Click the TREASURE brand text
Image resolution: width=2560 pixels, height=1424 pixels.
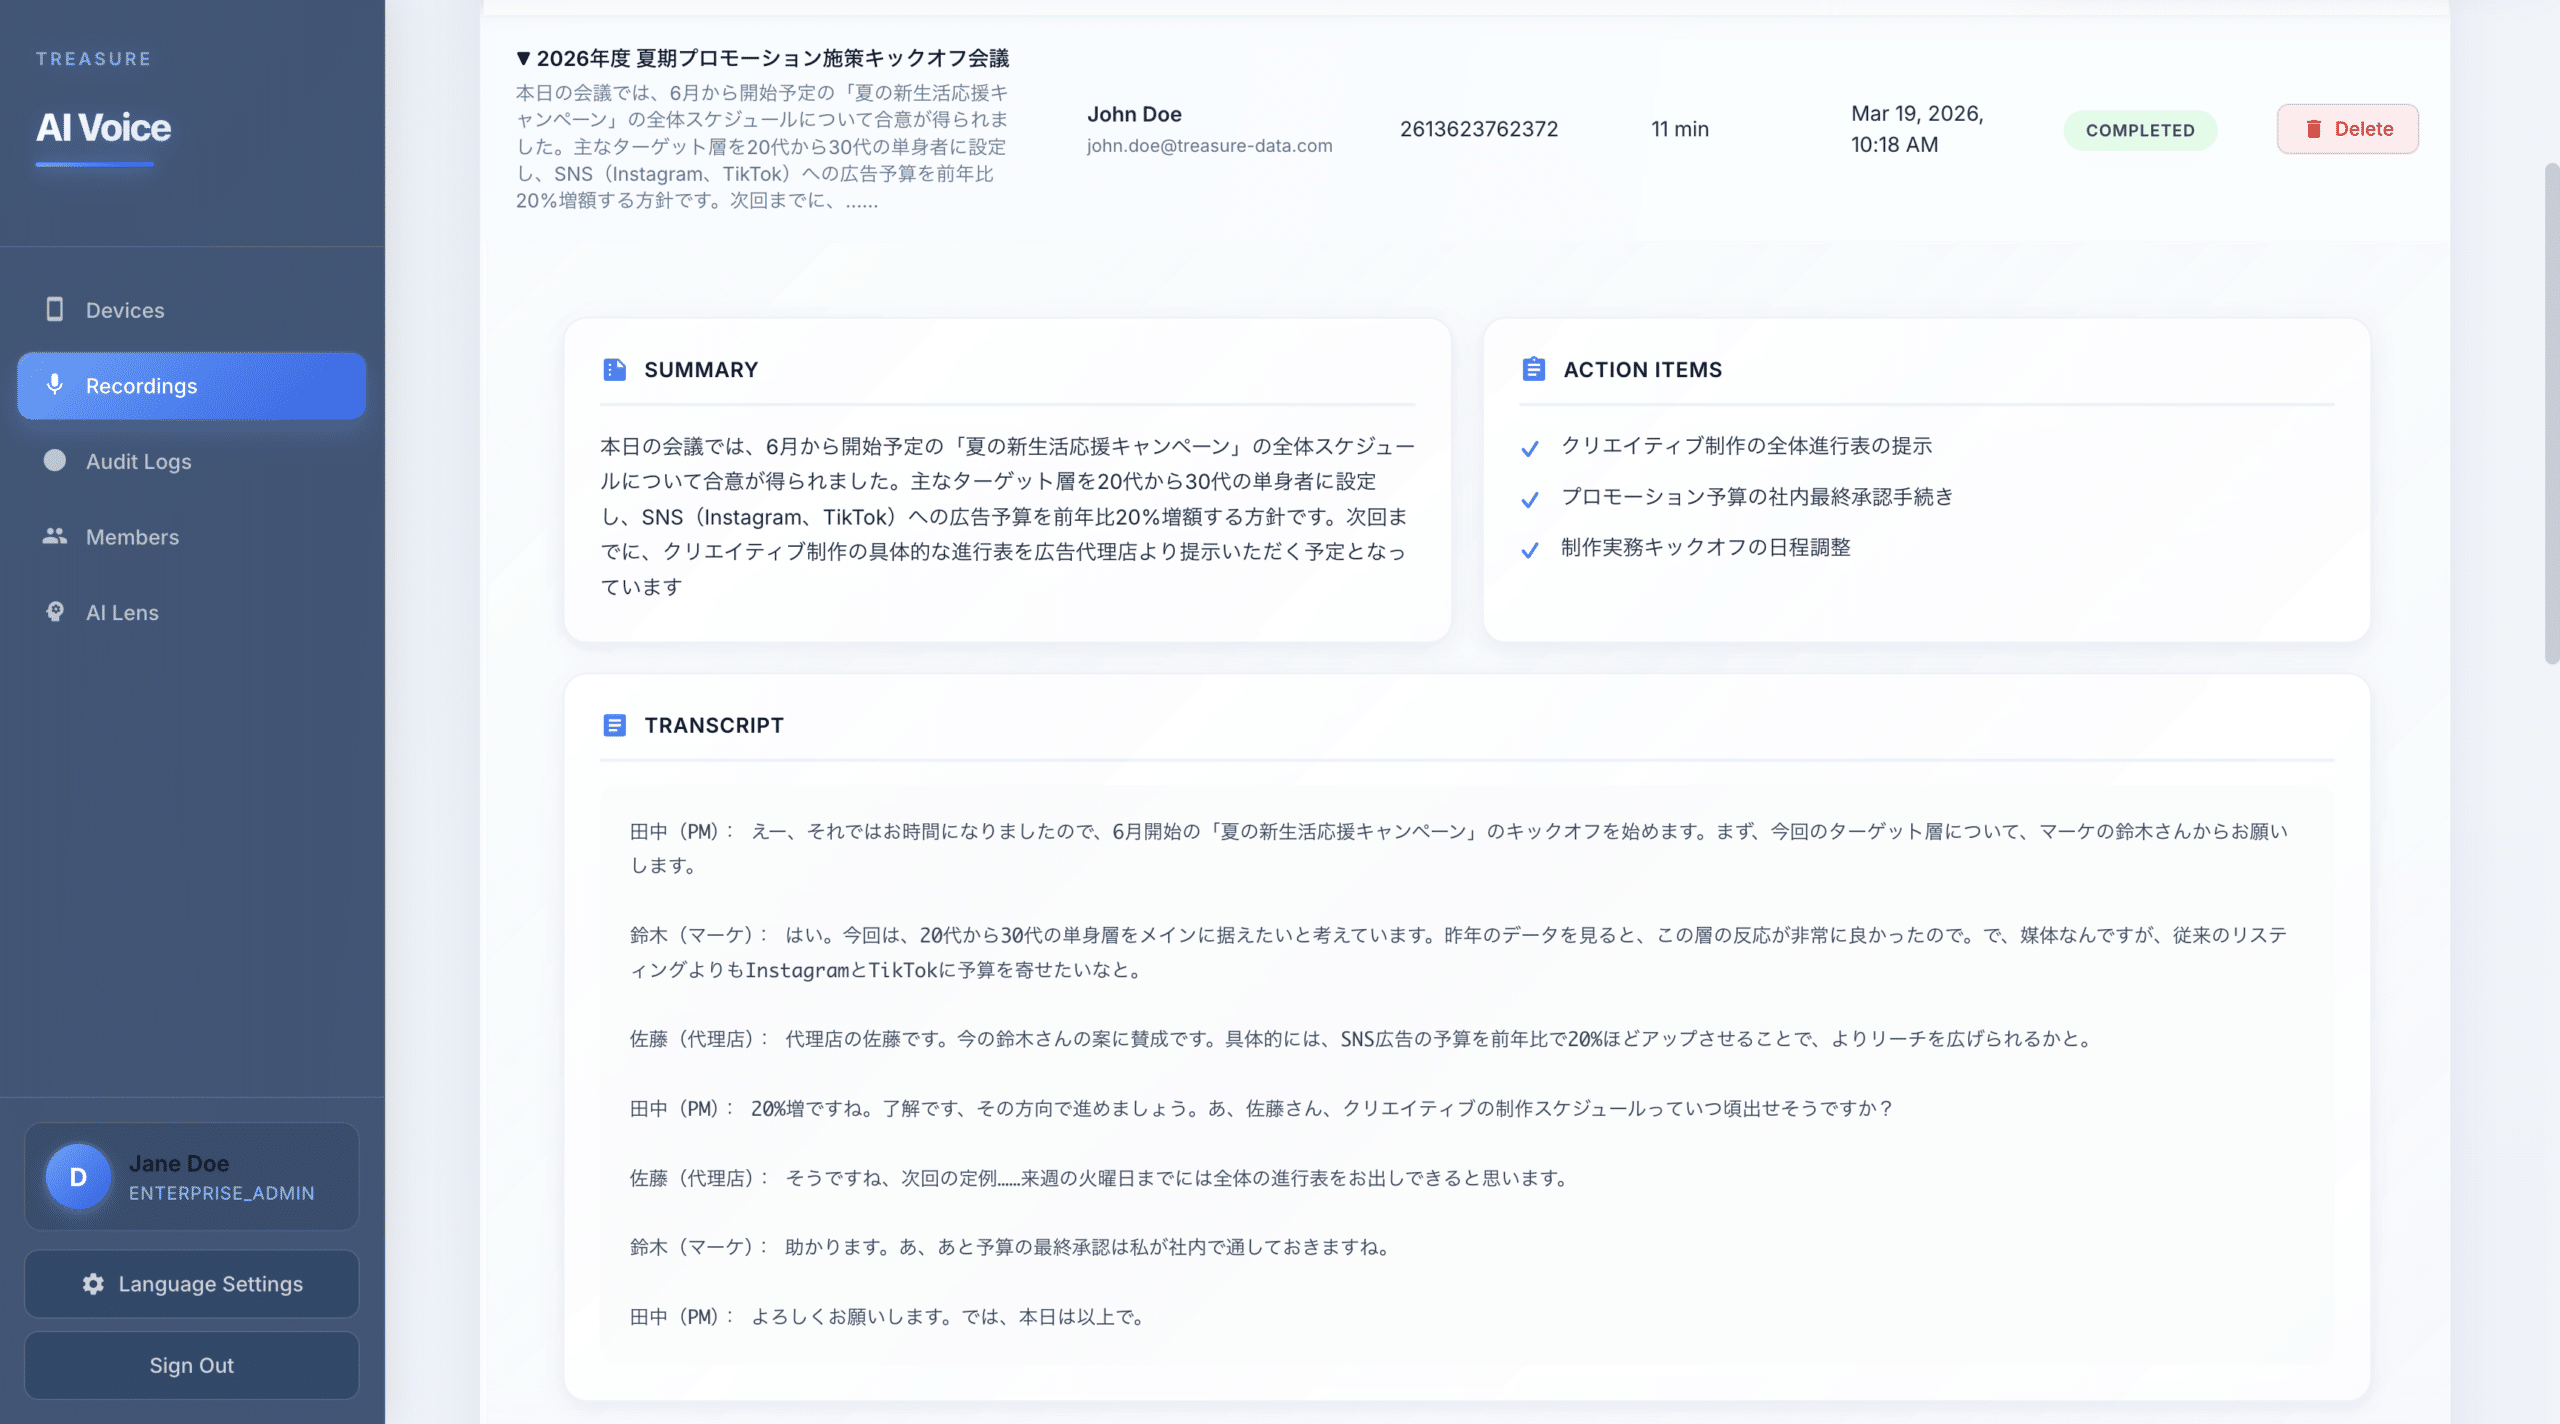(94, 59)
